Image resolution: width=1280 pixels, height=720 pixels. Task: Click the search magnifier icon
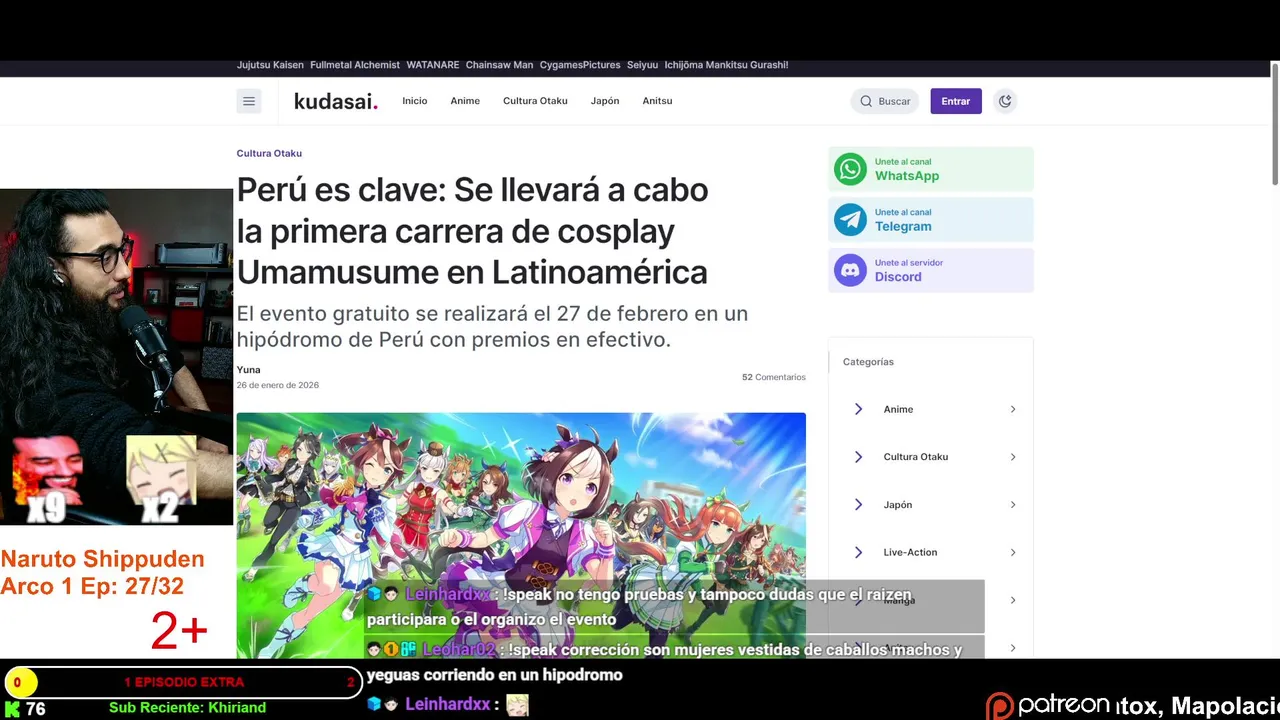tap(866, 101)
